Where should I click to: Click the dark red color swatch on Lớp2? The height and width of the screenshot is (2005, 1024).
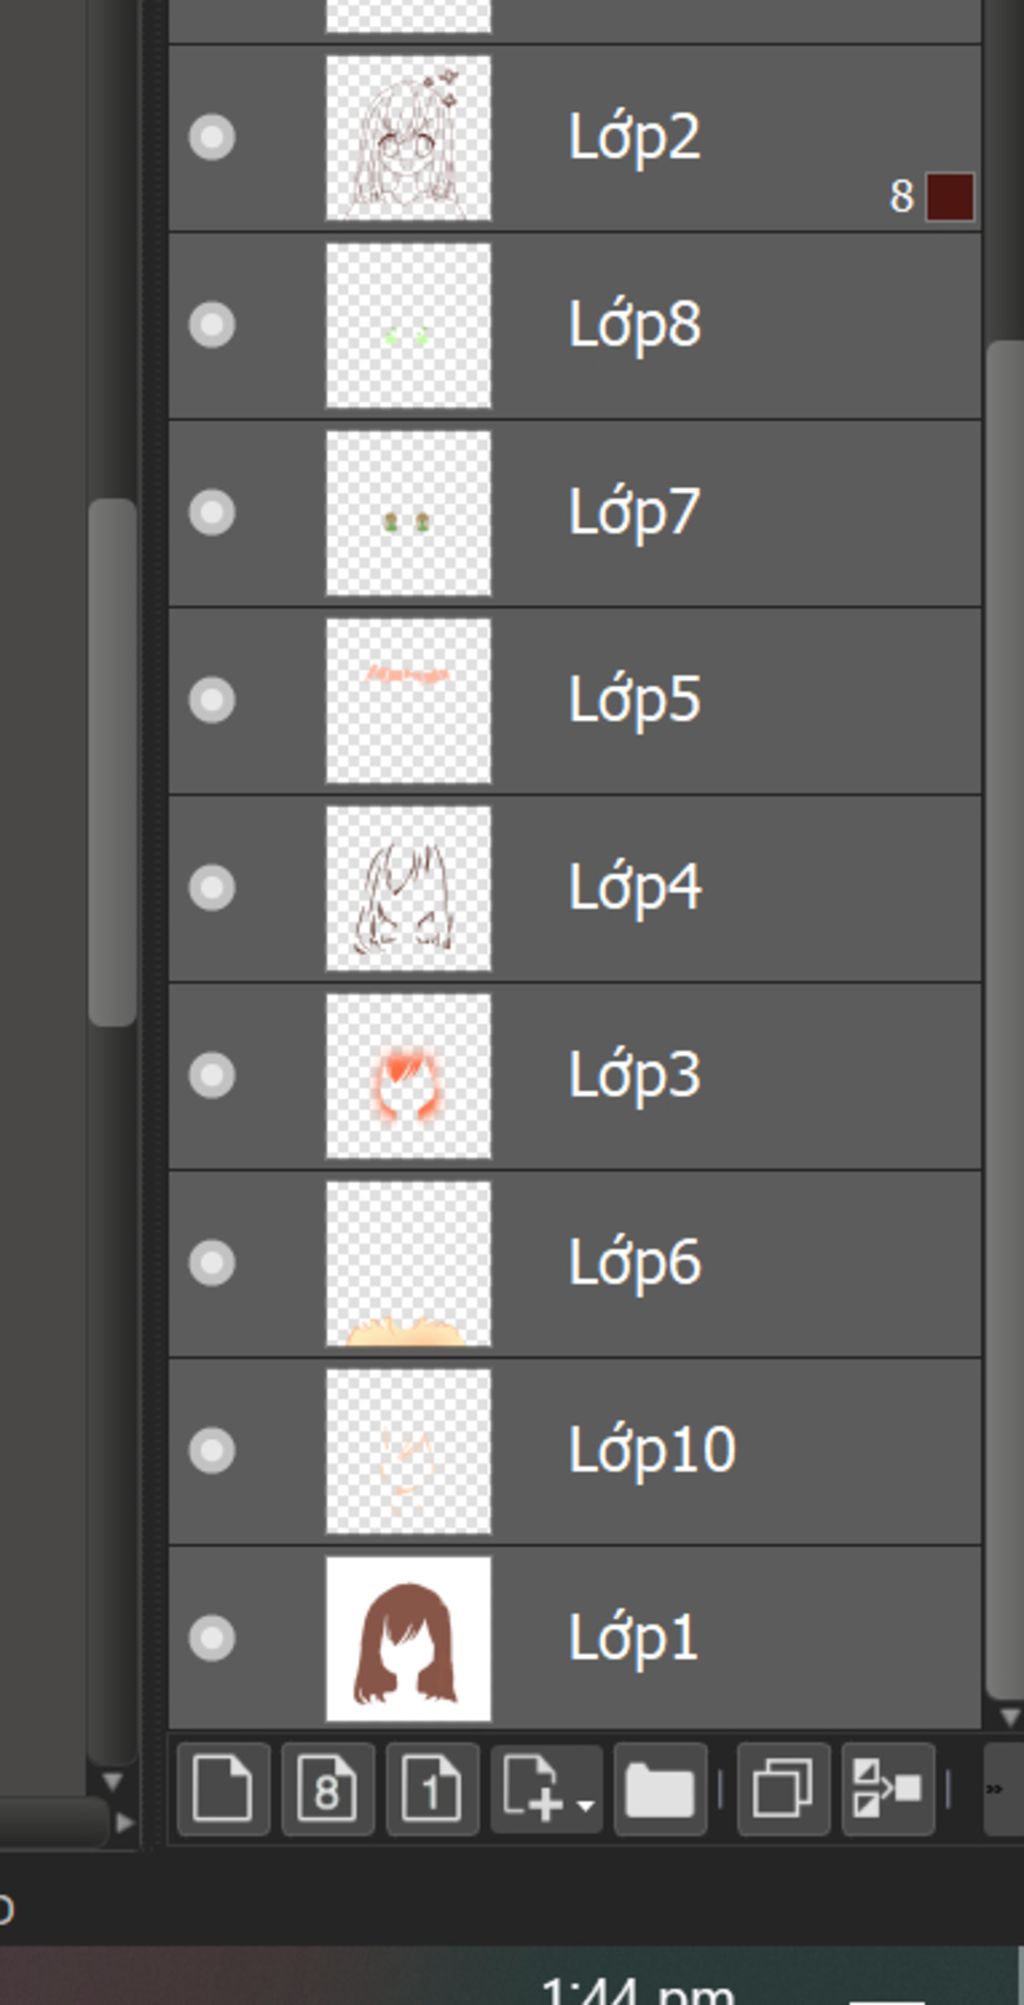950,196
